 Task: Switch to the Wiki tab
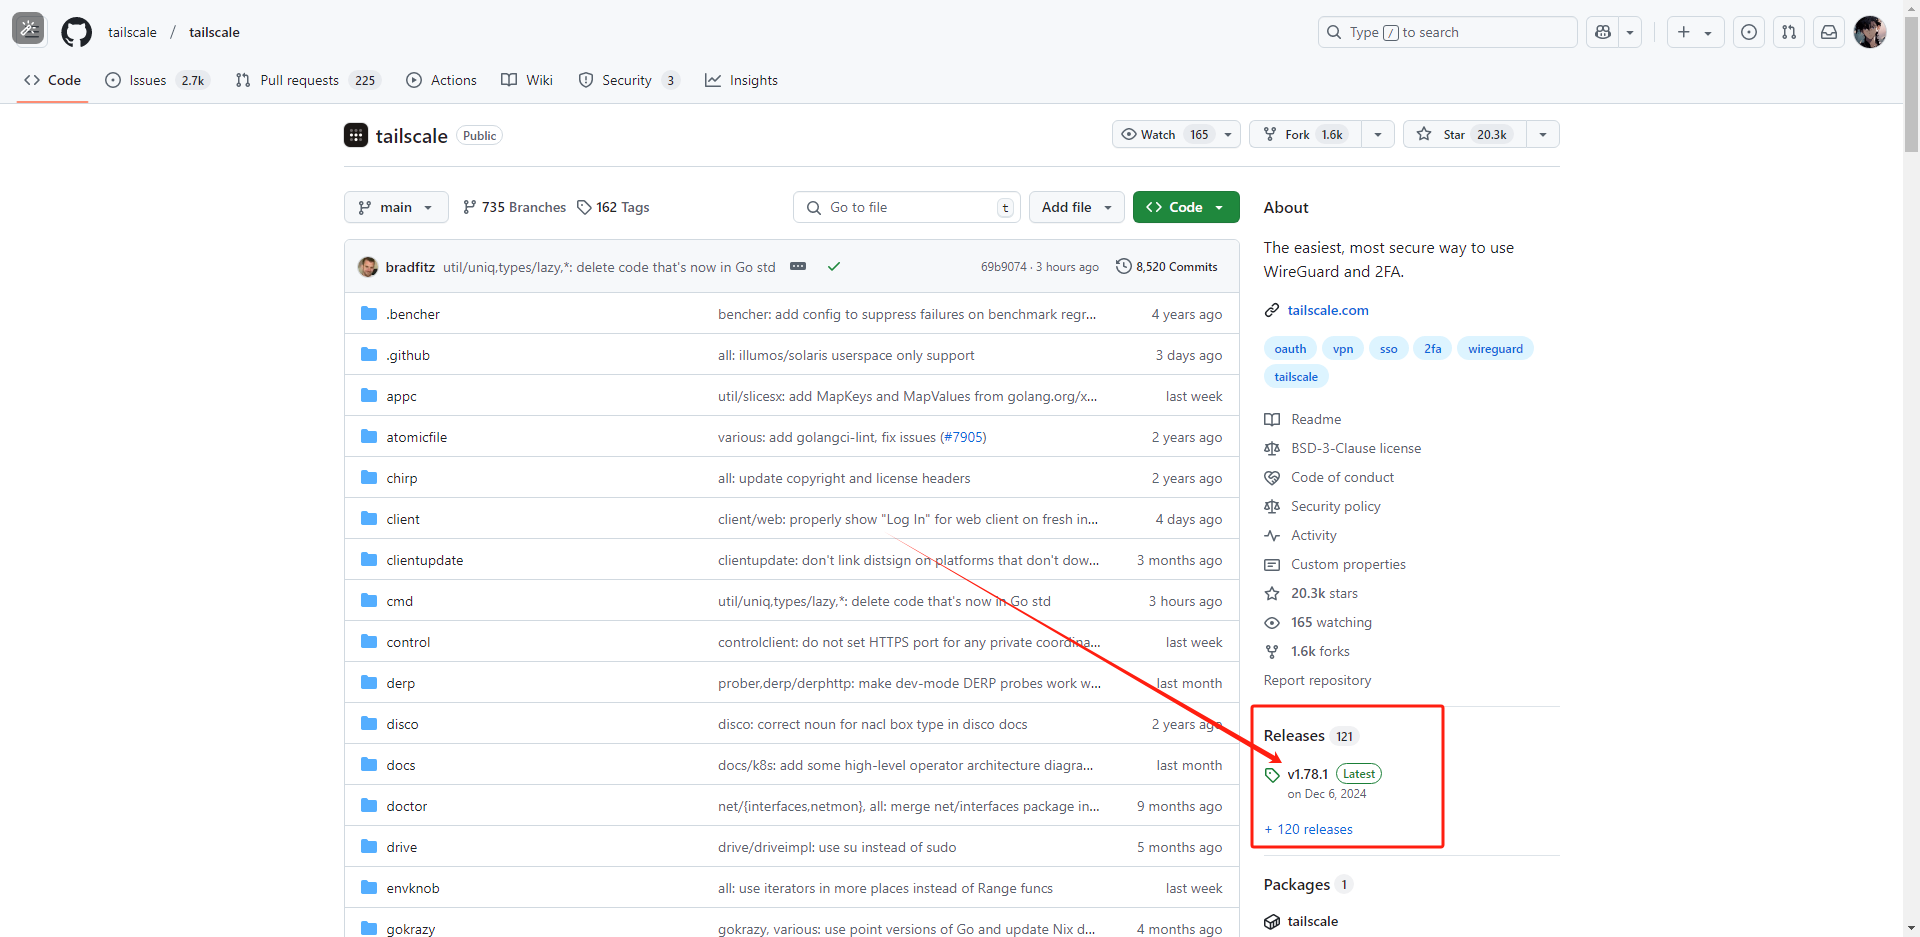[x=527, y=80]
